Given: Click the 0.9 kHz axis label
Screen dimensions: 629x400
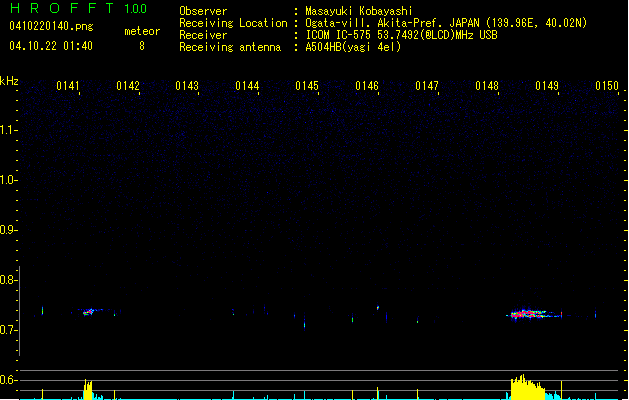Looking at the screenshot, I should (x=8, y=230).
